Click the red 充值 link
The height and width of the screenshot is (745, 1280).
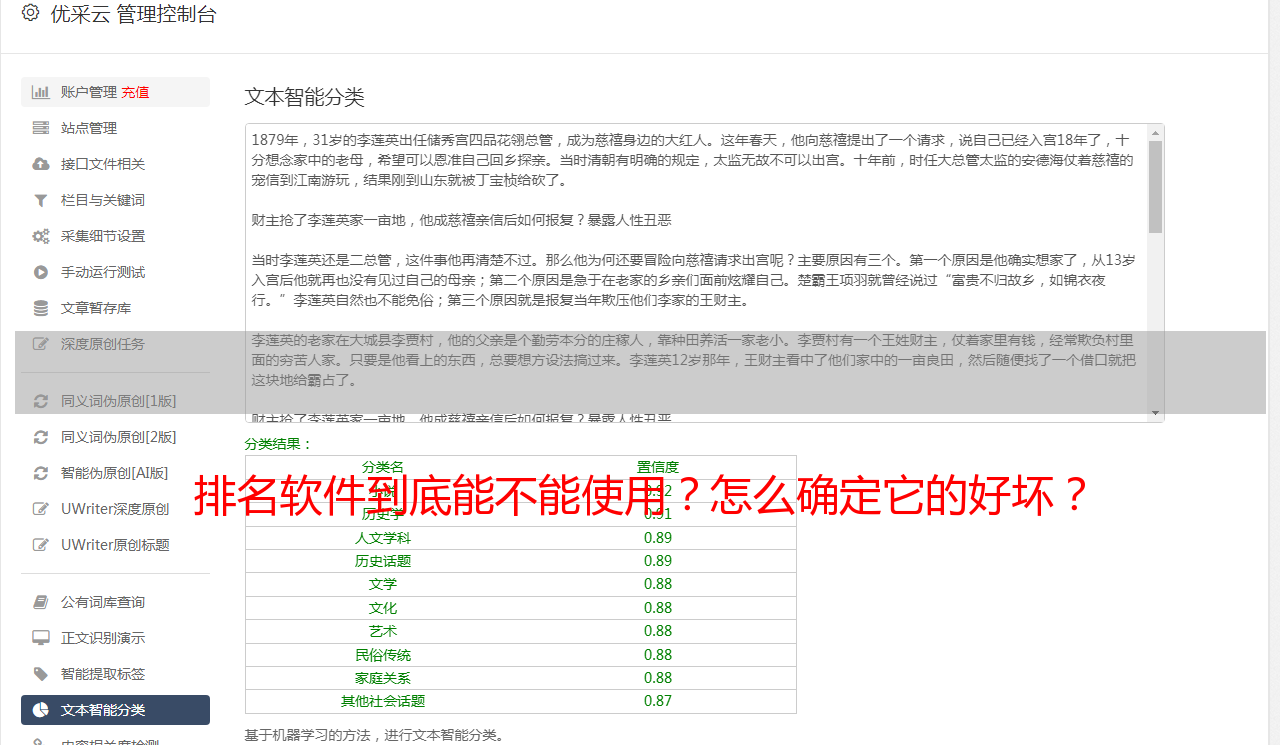[x=135, y=92]
